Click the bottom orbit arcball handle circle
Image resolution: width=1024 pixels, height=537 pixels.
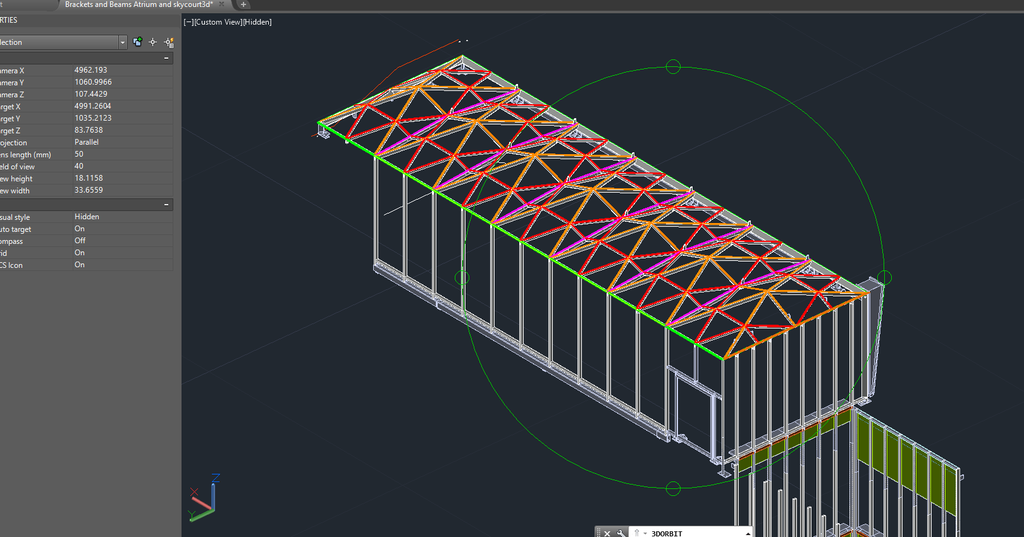673,488
